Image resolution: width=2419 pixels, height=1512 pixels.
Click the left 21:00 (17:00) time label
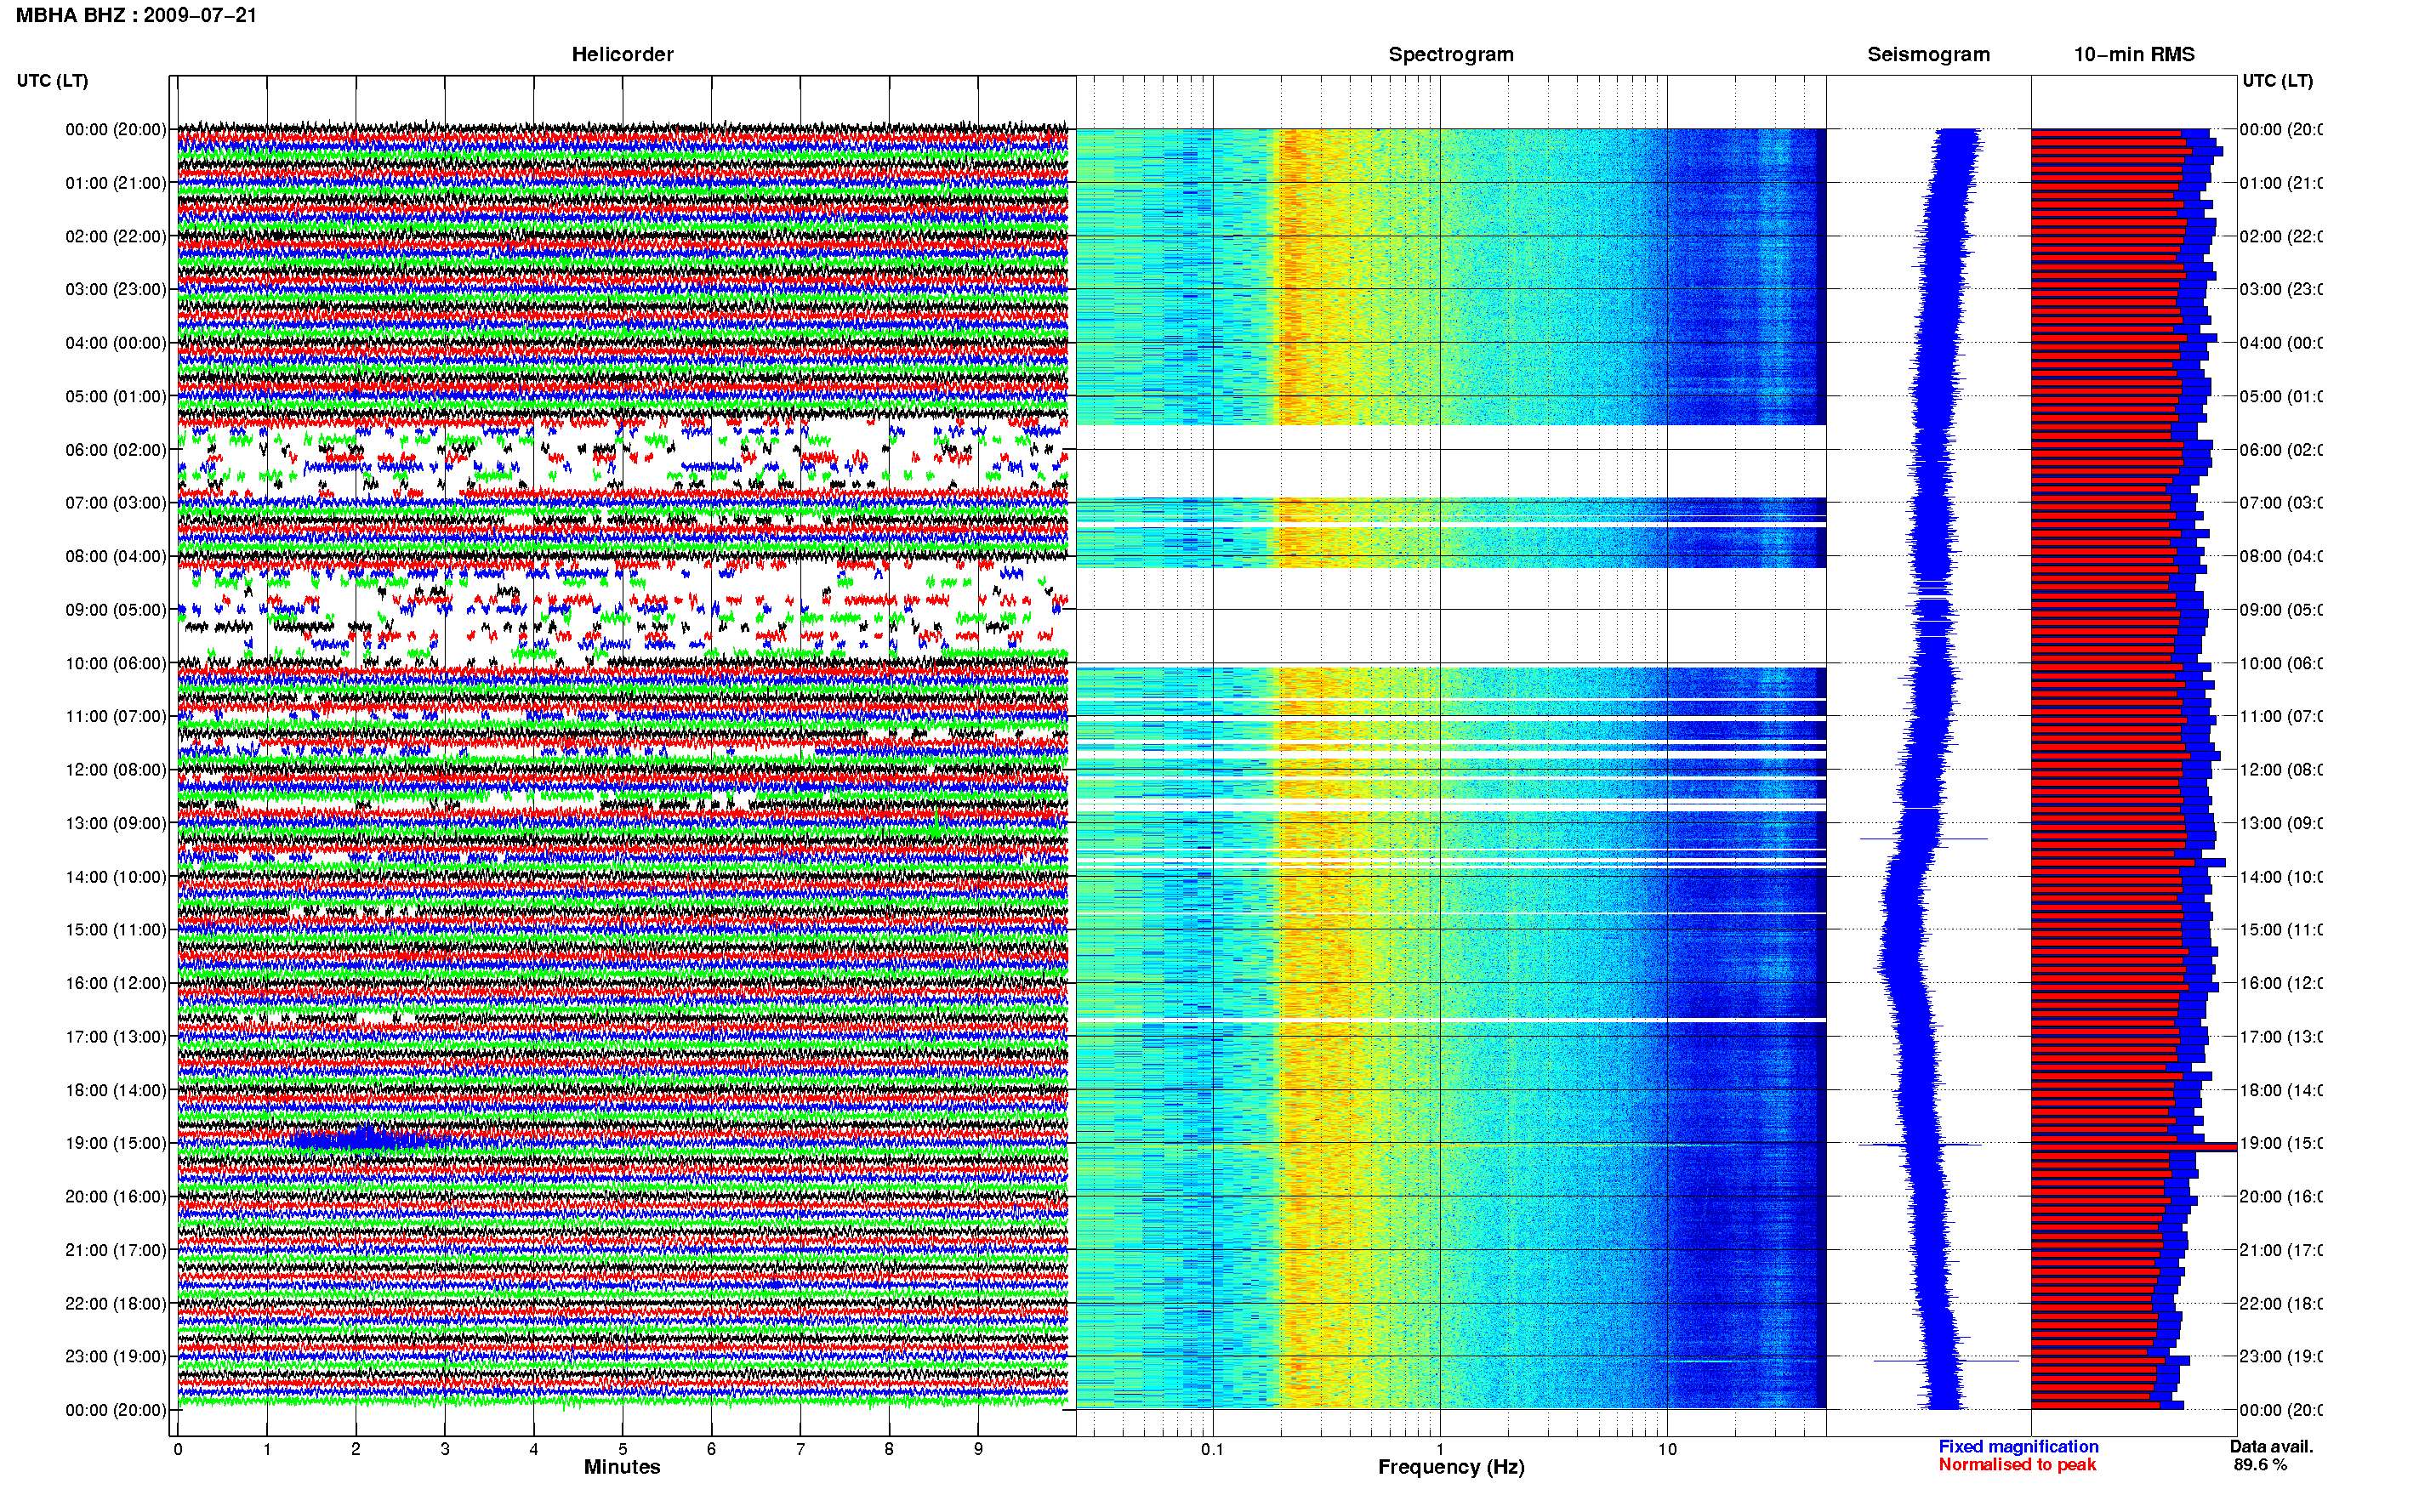[x=116, y=1250]
